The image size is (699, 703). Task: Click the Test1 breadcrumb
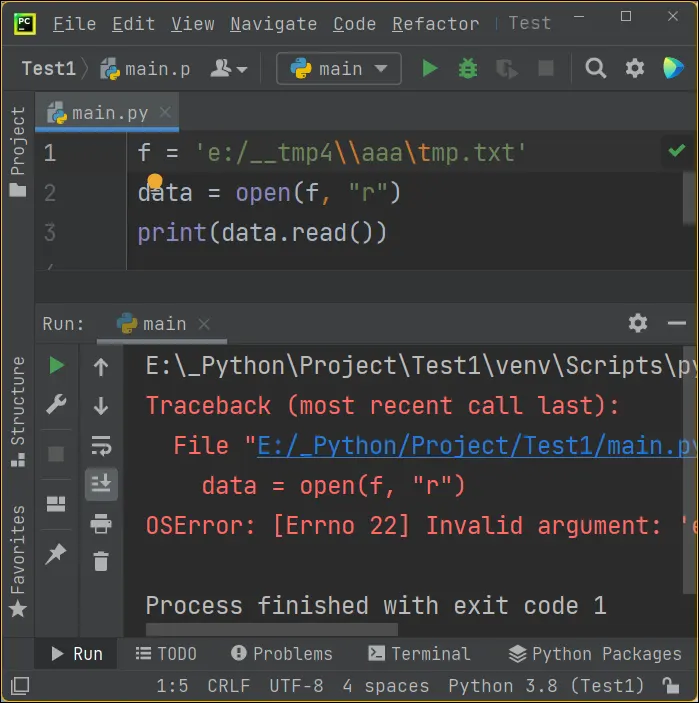(48, 69)
